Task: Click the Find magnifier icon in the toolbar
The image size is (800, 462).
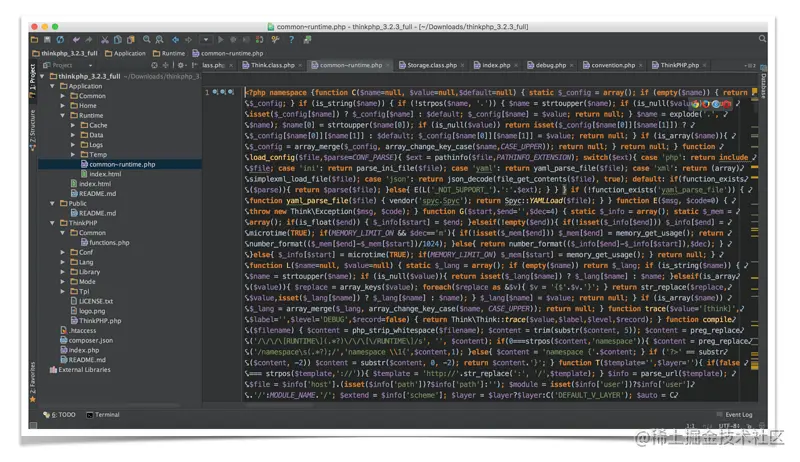Action: click(x=147, y=39)
